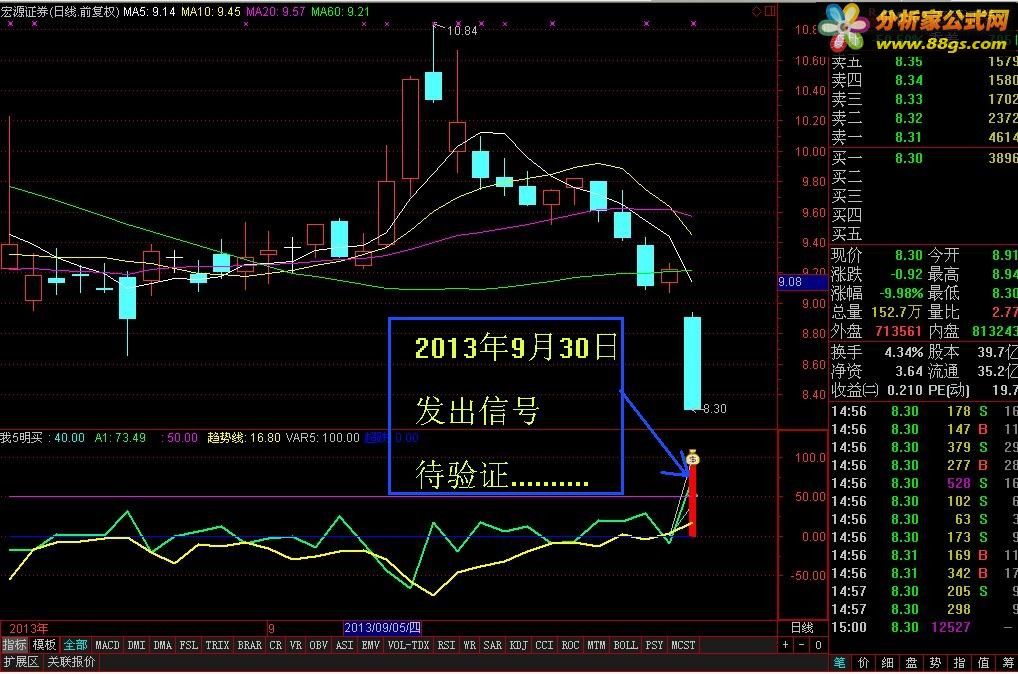
Task: Click the MA10: 9.45 legend value
Action: [x=211, y=12]
